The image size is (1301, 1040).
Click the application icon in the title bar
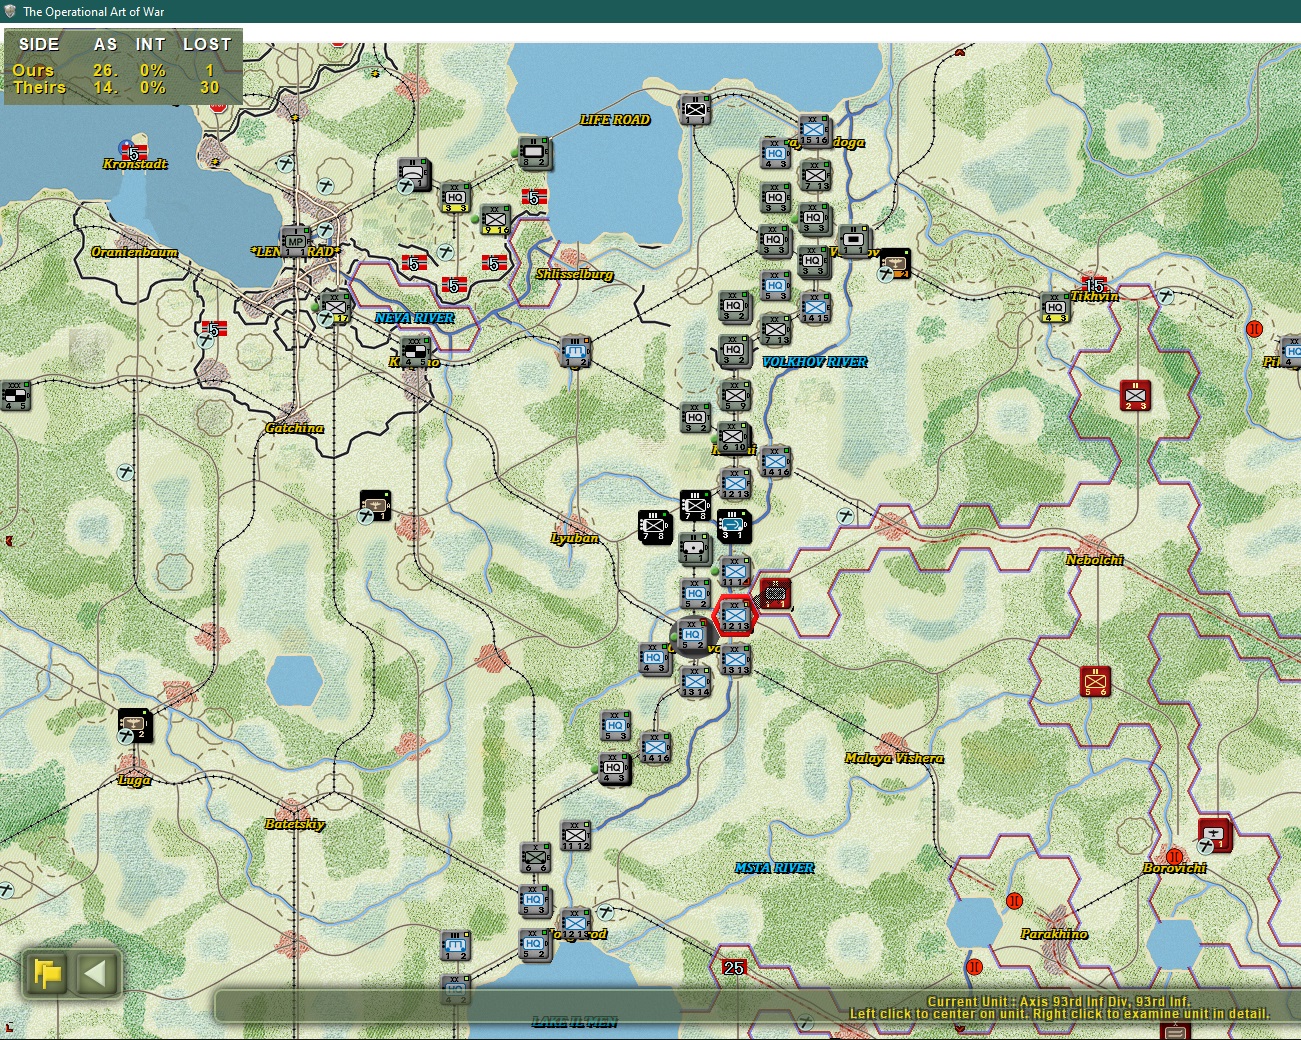click(x=11, y=11)
